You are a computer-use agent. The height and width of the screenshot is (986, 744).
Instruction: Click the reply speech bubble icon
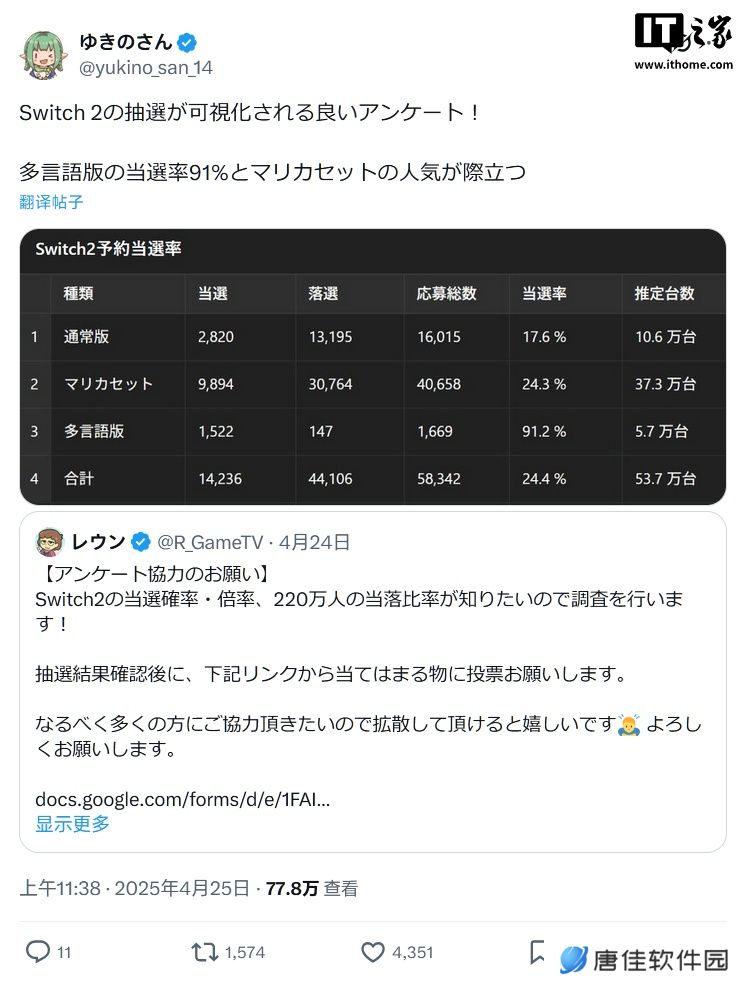[38, 951]
